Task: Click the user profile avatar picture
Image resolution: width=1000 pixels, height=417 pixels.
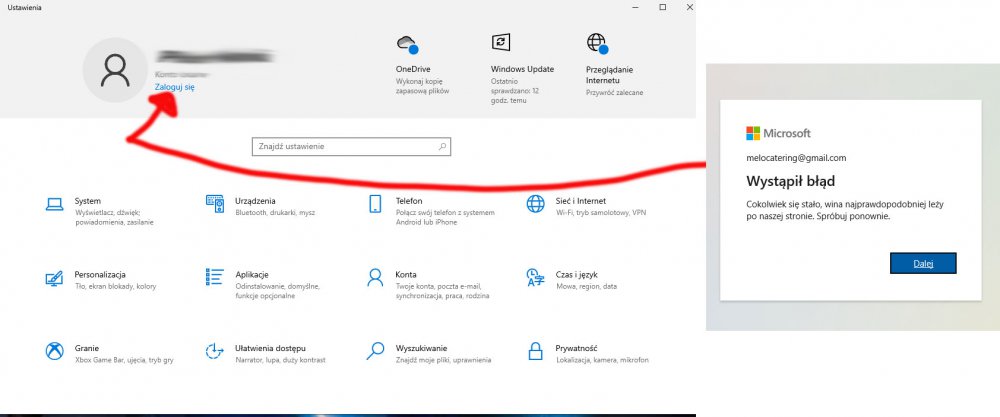Action: click(116, 69)
